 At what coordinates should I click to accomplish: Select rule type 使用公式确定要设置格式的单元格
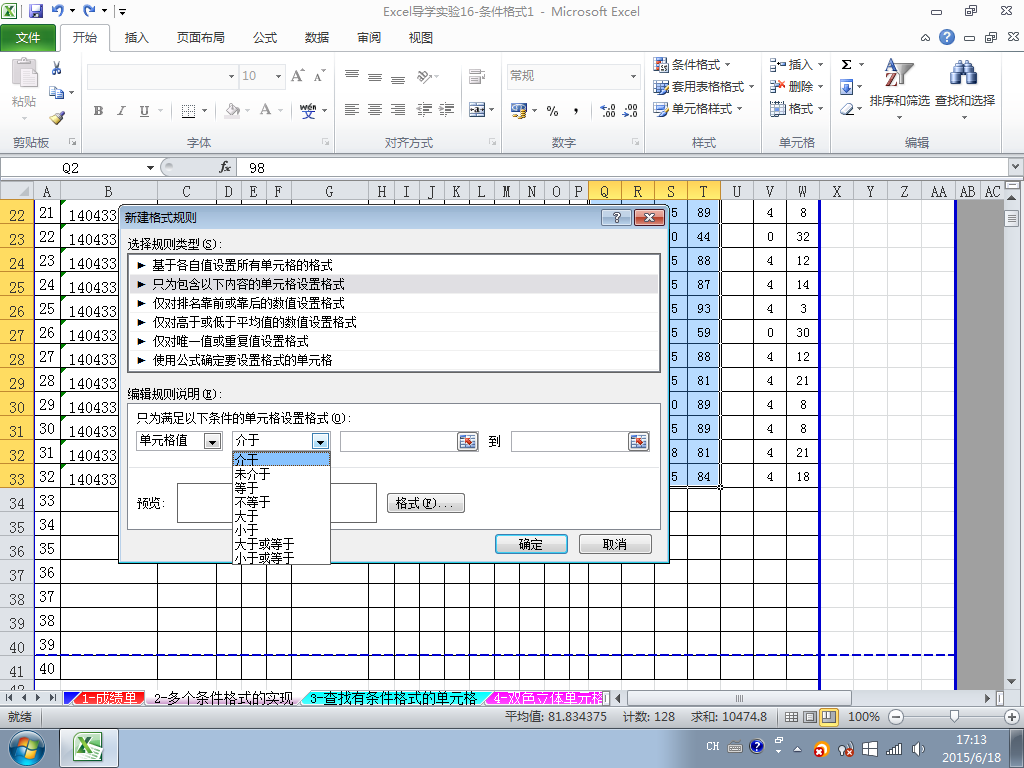(x=394, y=360)
